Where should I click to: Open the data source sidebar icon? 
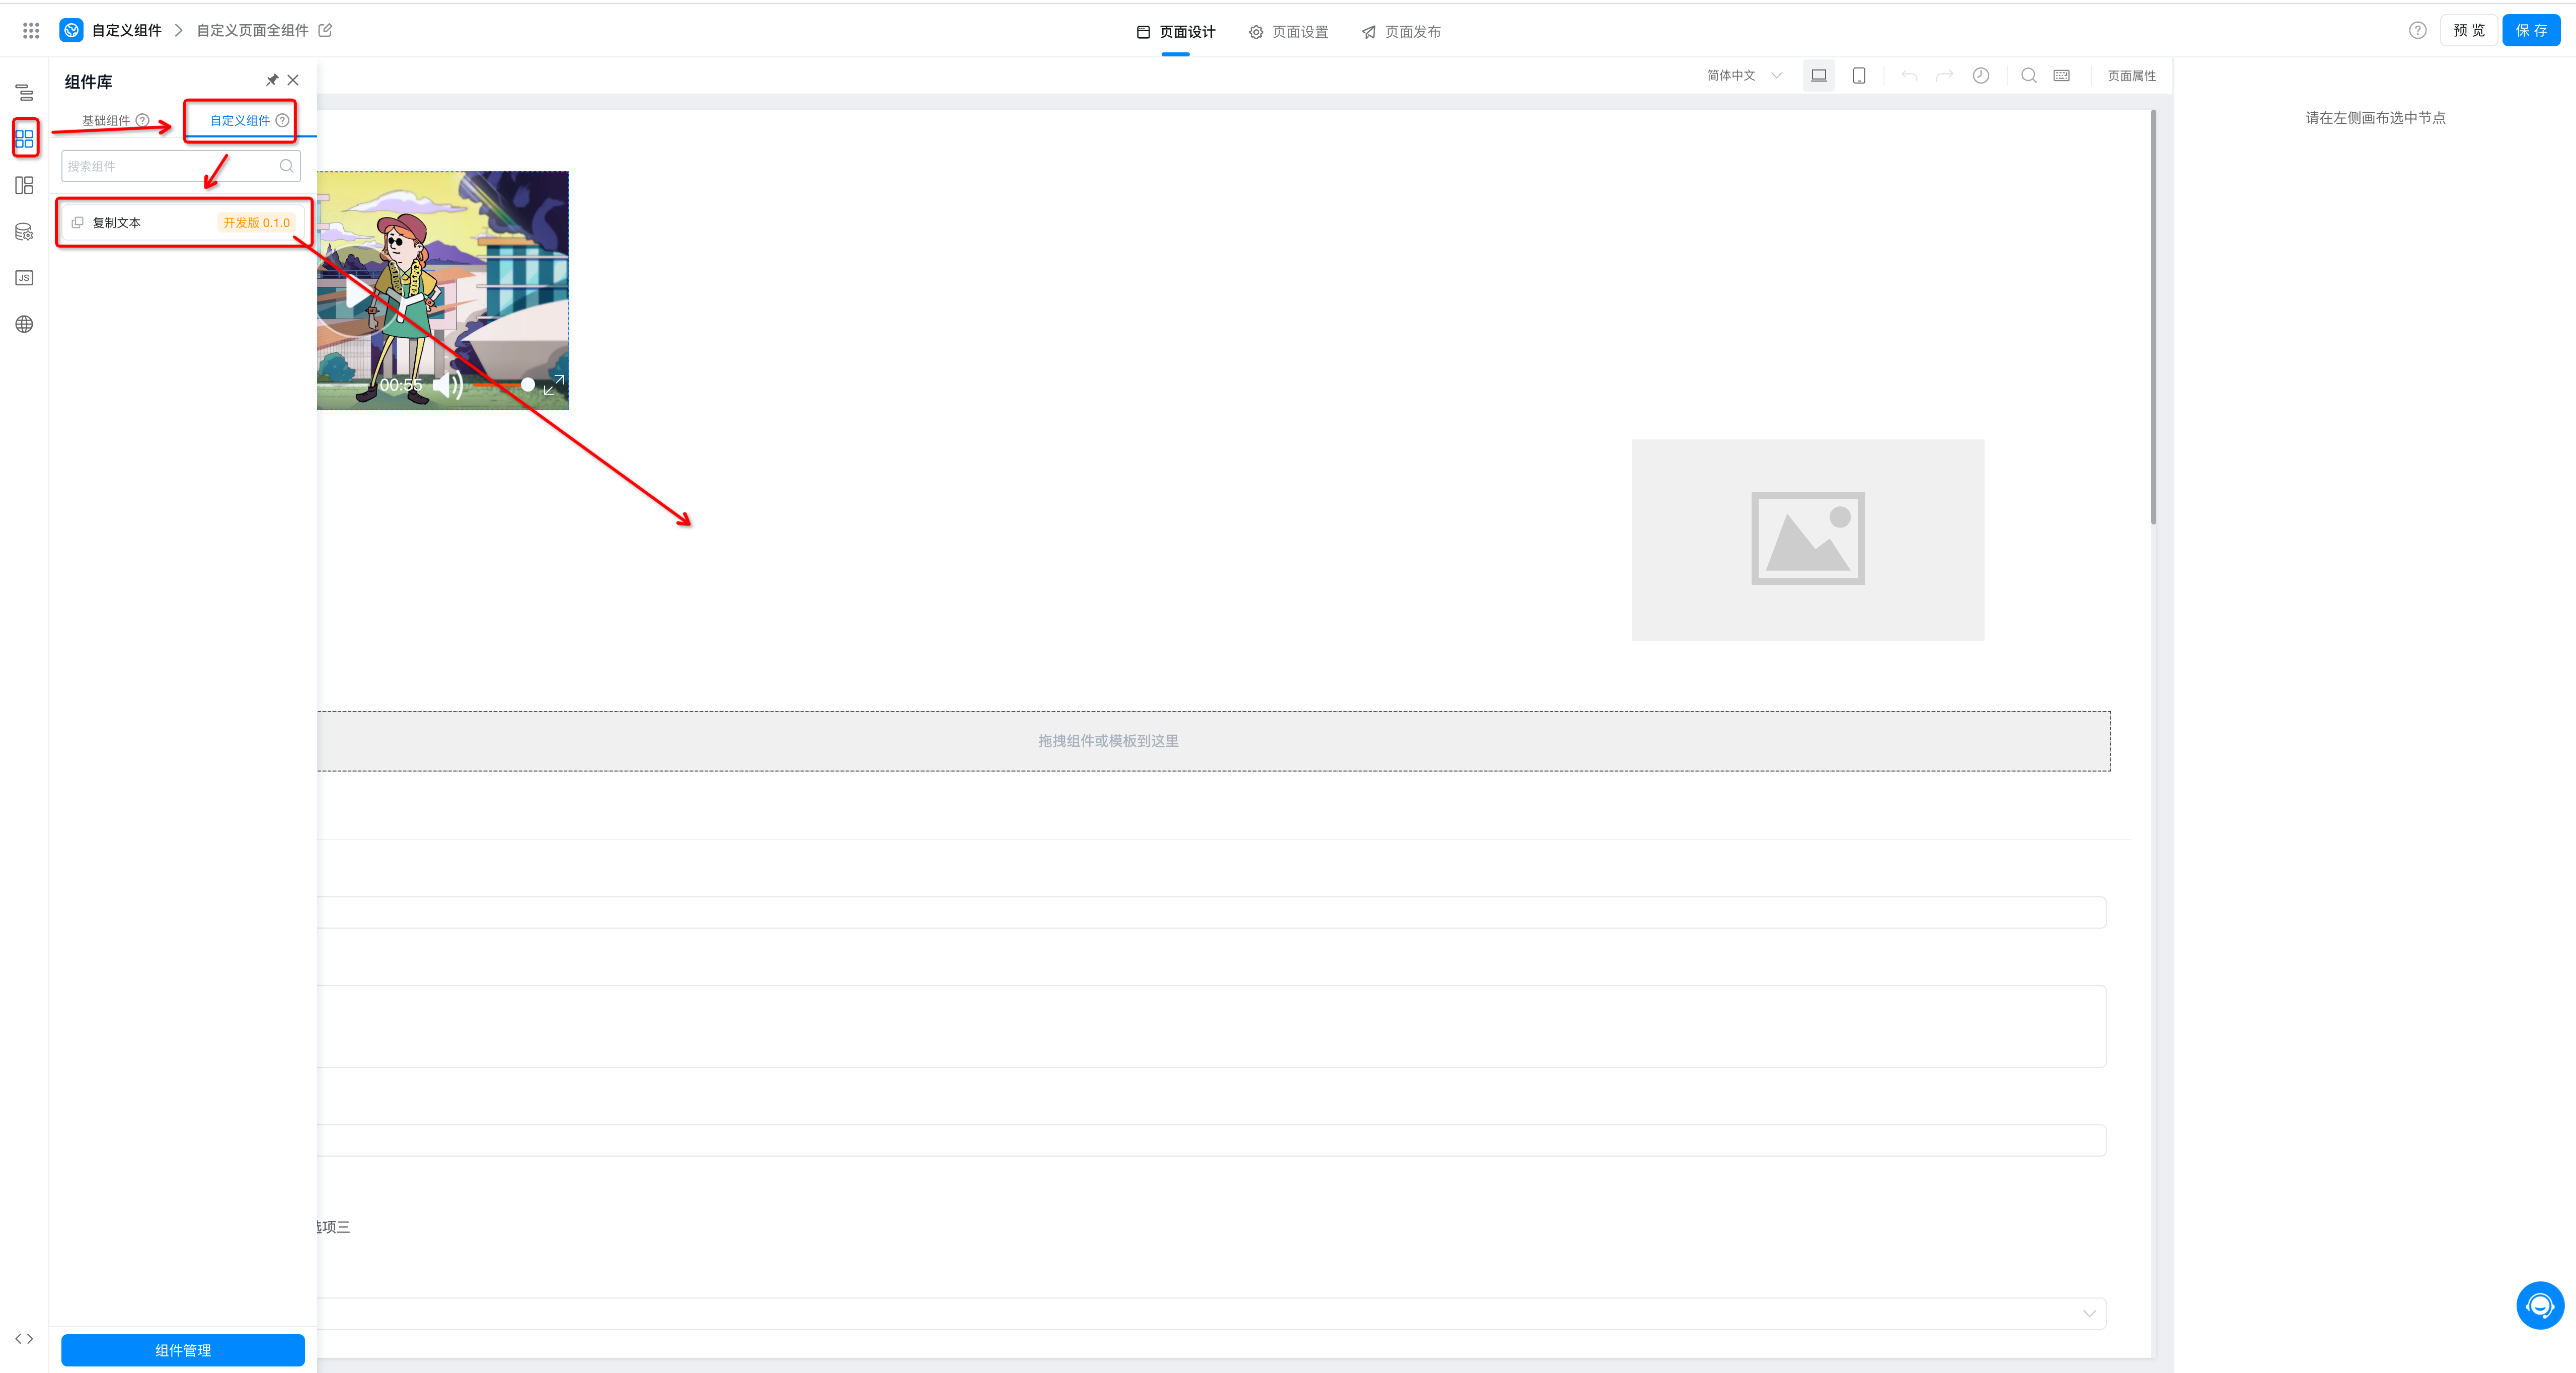click(x=24, y=232)
